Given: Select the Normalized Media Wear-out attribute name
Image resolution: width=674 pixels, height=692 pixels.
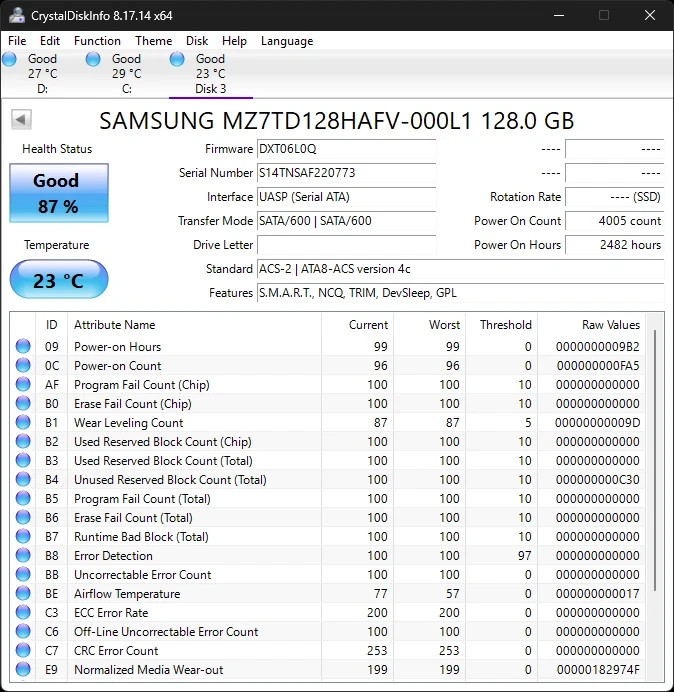Looking at the screenshot, I should point(149,669).
